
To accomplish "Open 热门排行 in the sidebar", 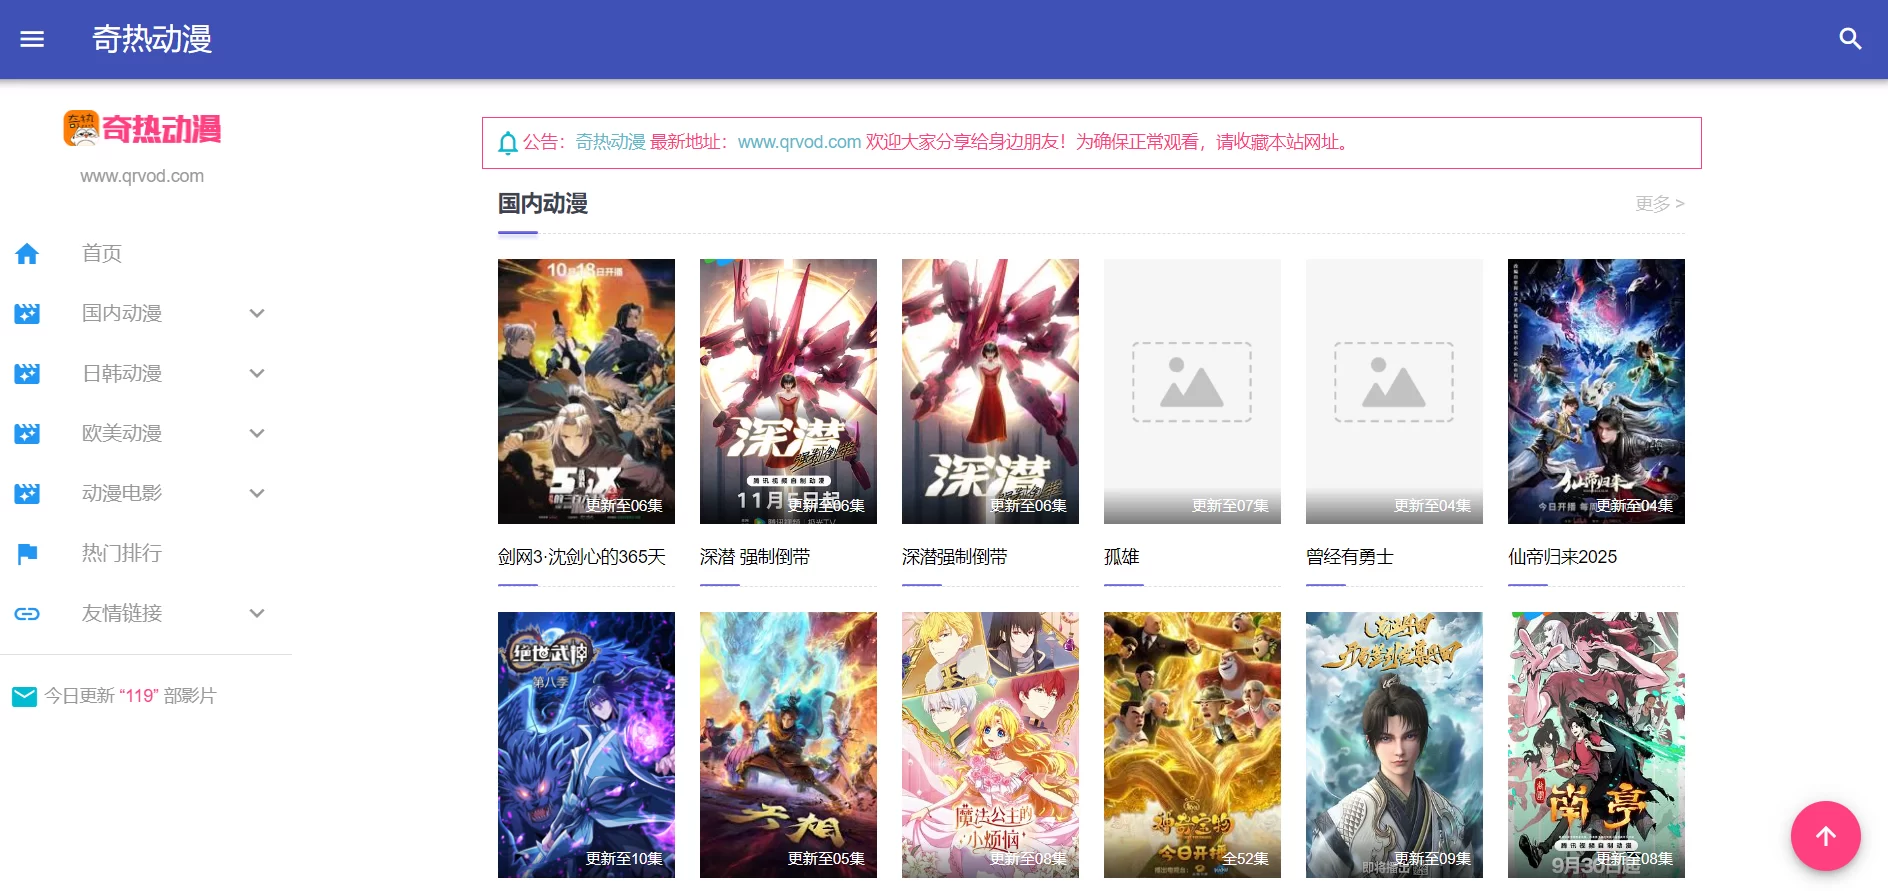I will pos(122,553).
